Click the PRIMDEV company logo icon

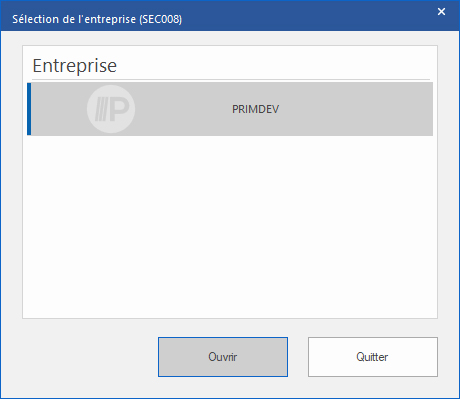(111, 109)
